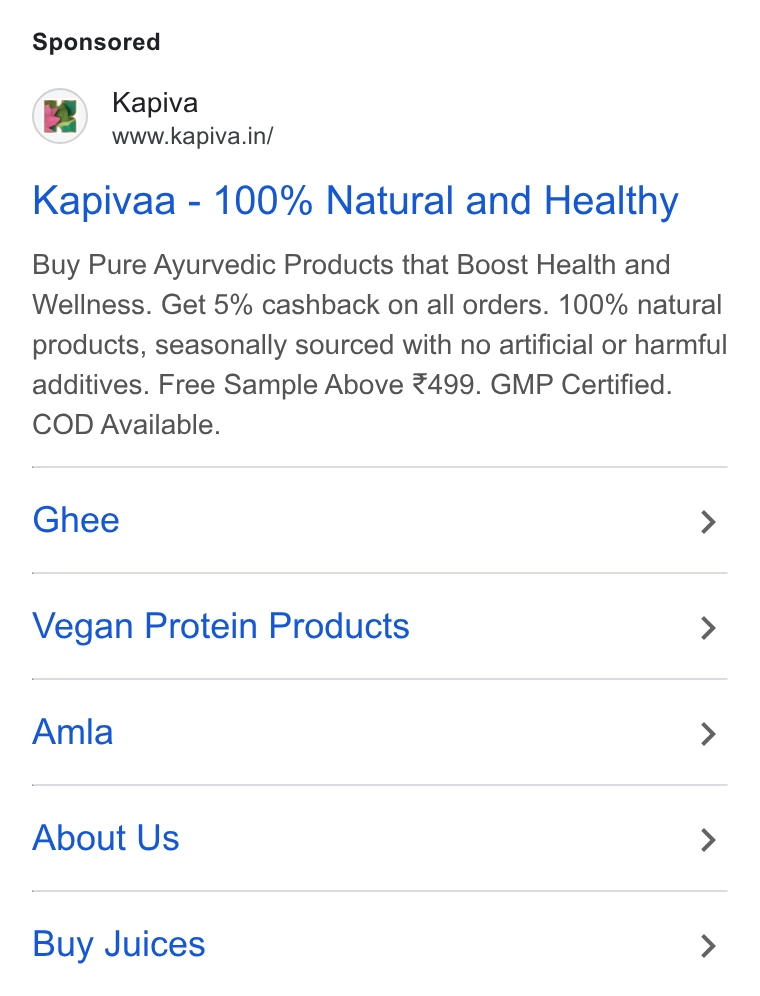Click the Kapiva logo icon
This screenshot has width=760, height=996.
coord(60,116)
